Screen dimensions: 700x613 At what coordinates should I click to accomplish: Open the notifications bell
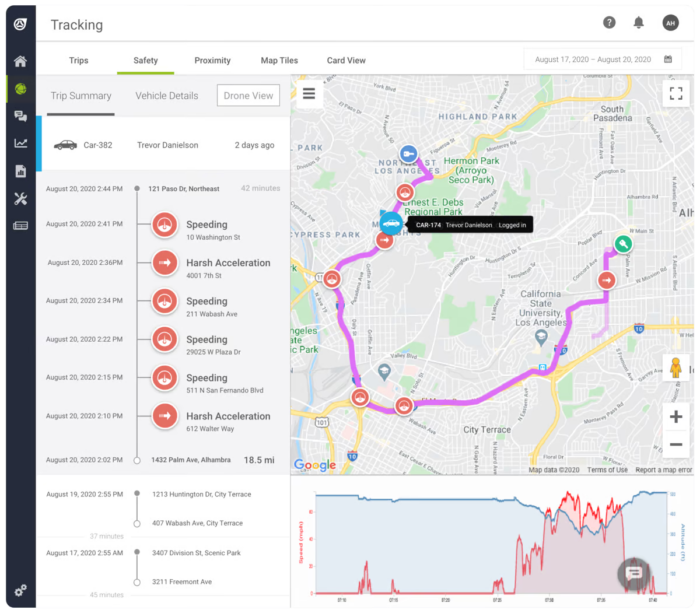(639, 22)
